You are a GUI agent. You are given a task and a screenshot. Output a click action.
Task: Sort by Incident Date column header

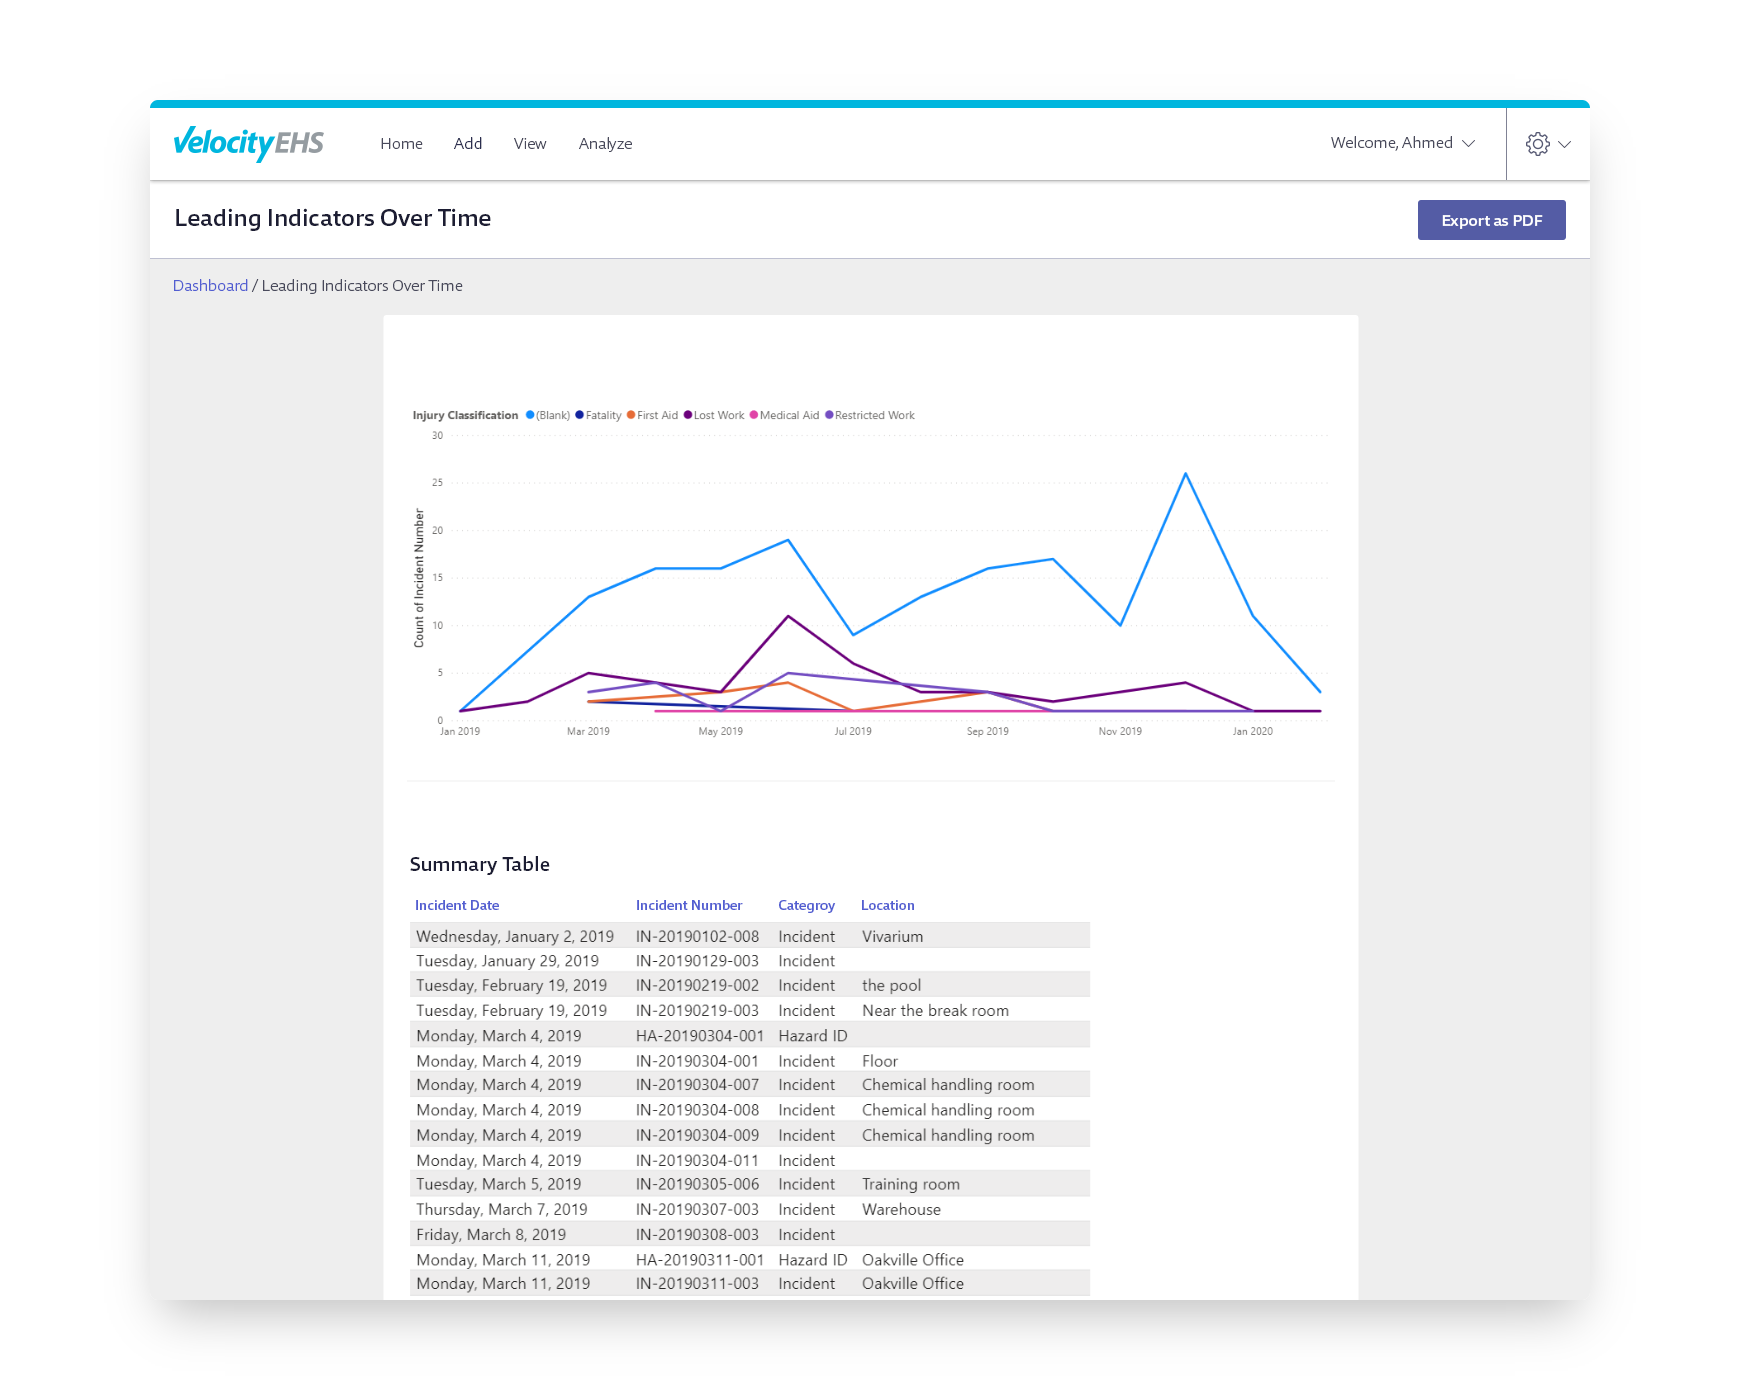(457, 905)
